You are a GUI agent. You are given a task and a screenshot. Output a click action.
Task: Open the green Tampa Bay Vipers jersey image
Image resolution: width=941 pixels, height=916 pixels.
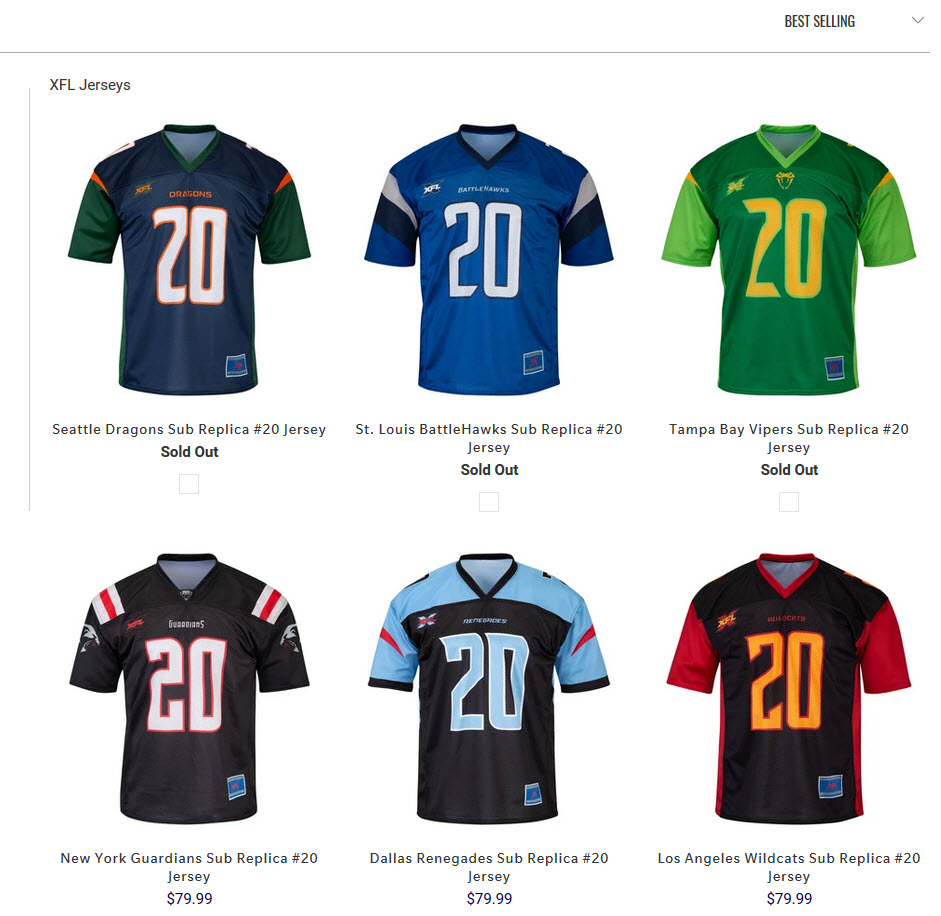(789, 259)
